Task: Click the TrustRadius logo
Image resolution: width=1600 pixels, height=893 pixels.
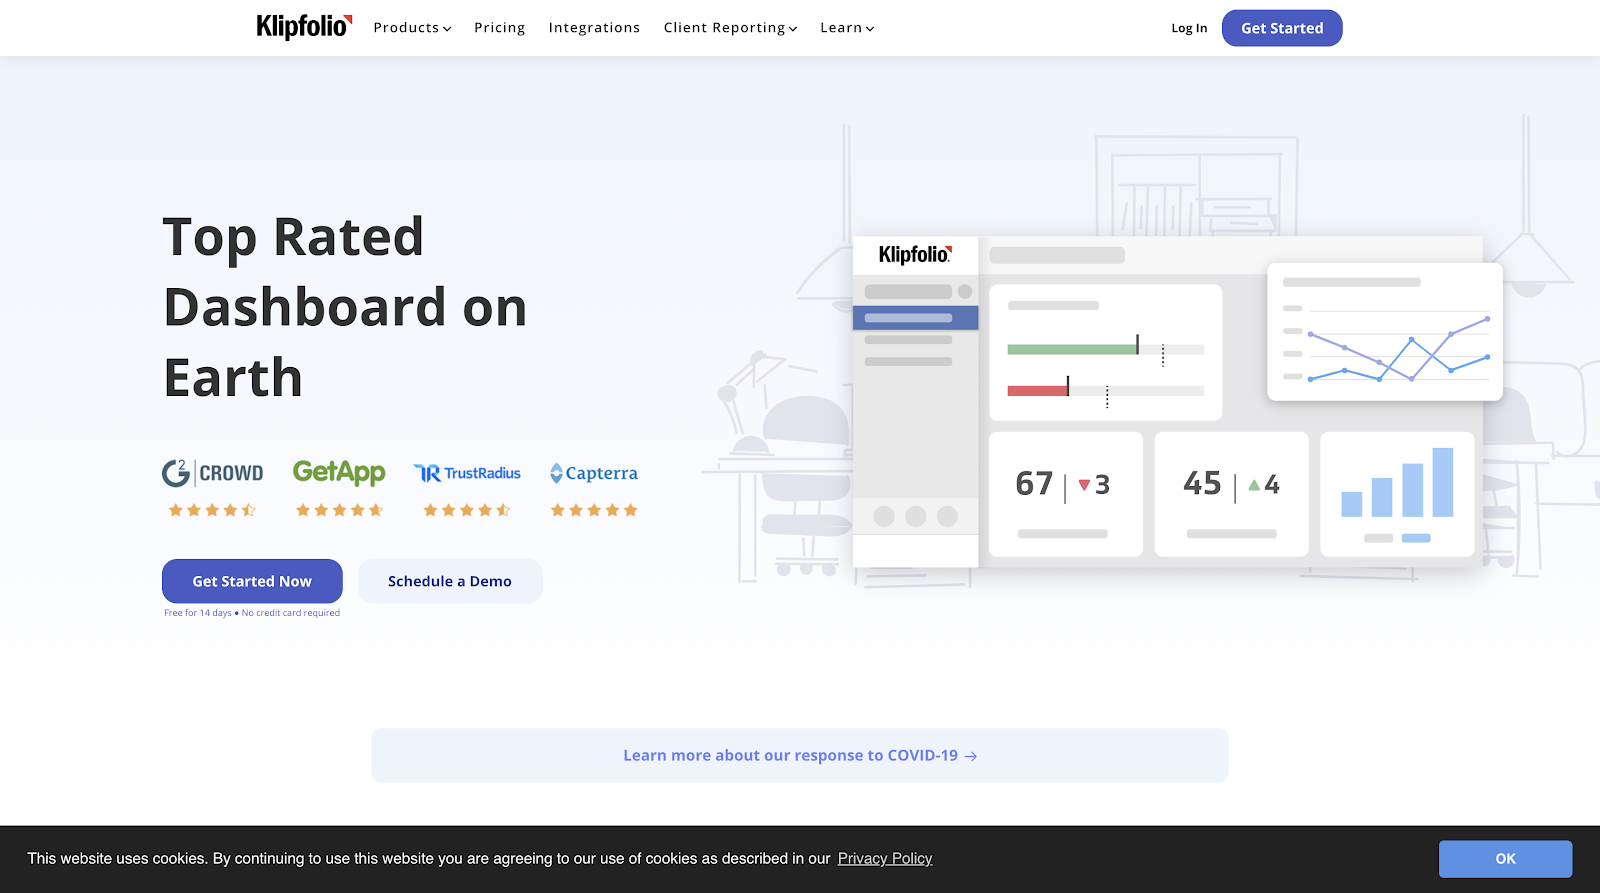Action: [x=467, y=473]
